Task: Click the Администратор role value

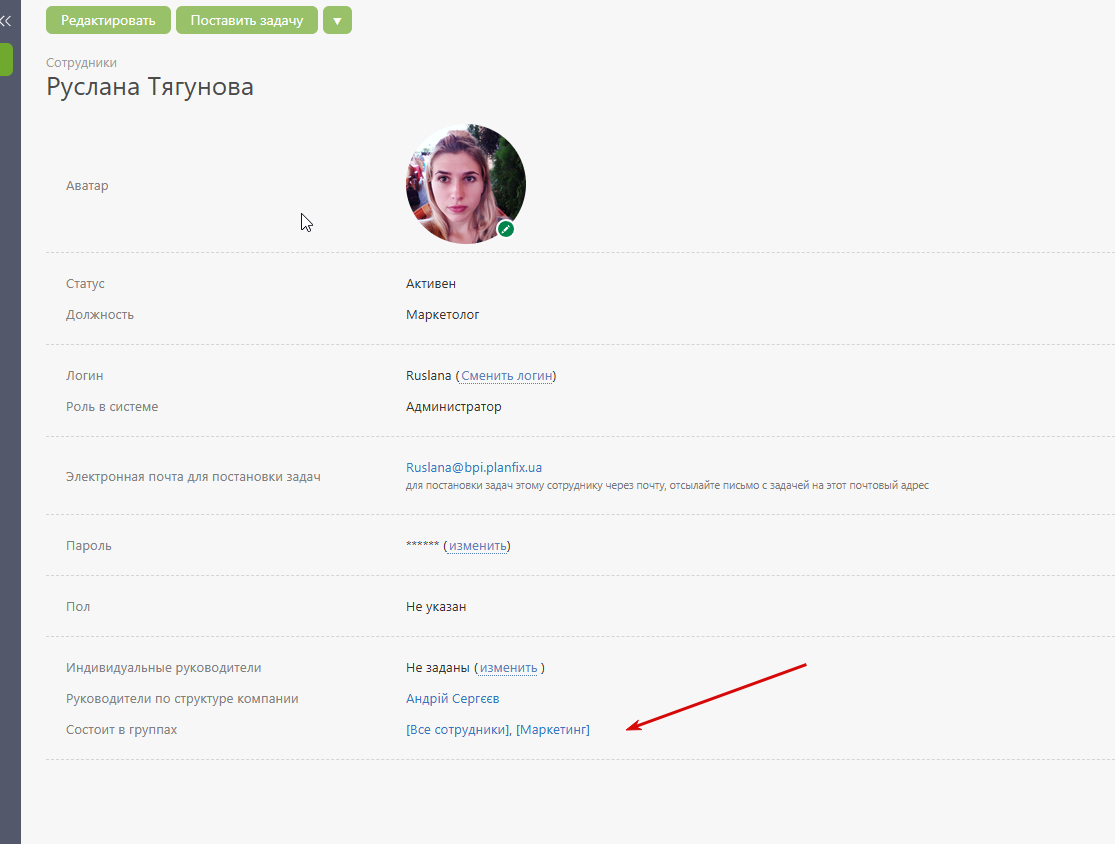Action: click(x=454, y=407)
